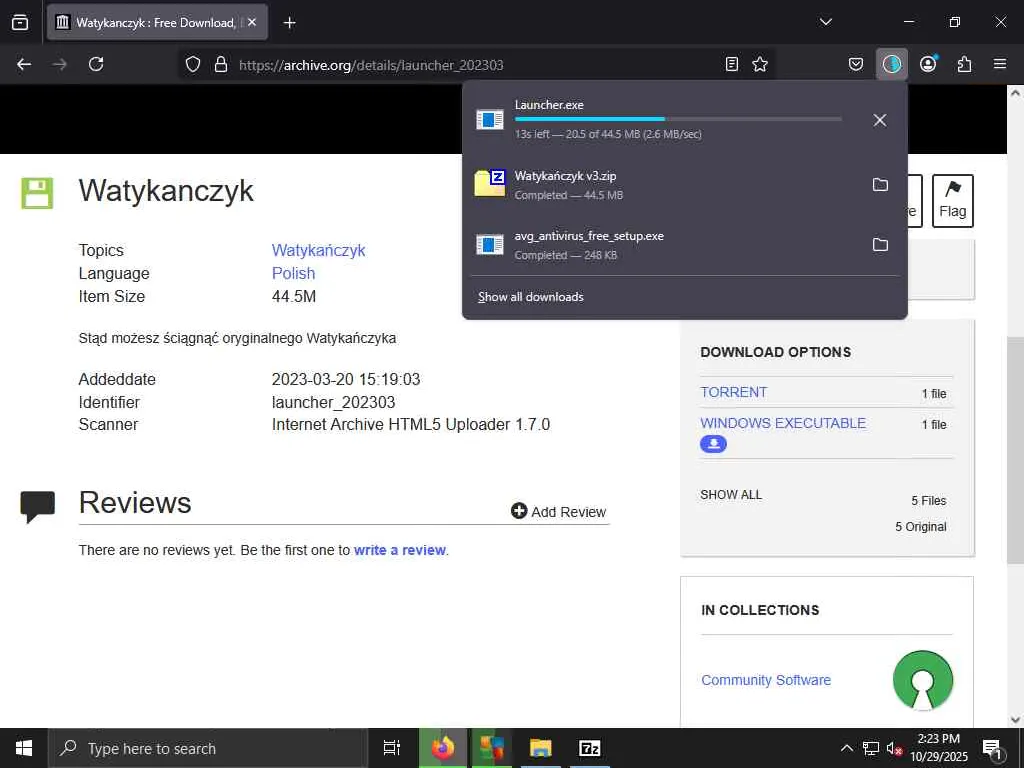The image size is (1024, 768).
Task: Go back to the previous page
Action: 24,64
